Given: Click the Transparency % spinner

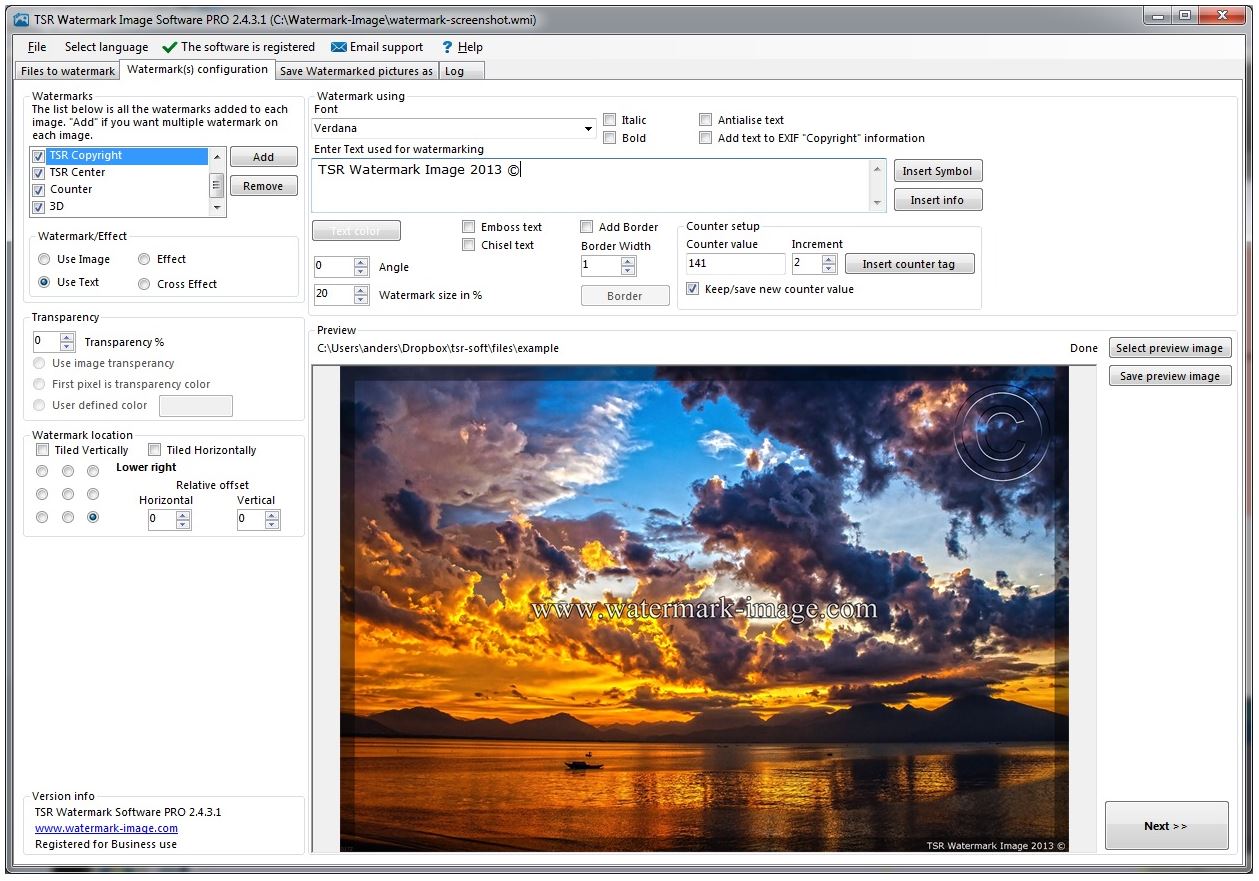Looking at the screenshot, I should pyautogui.click(x=54, y=341).
